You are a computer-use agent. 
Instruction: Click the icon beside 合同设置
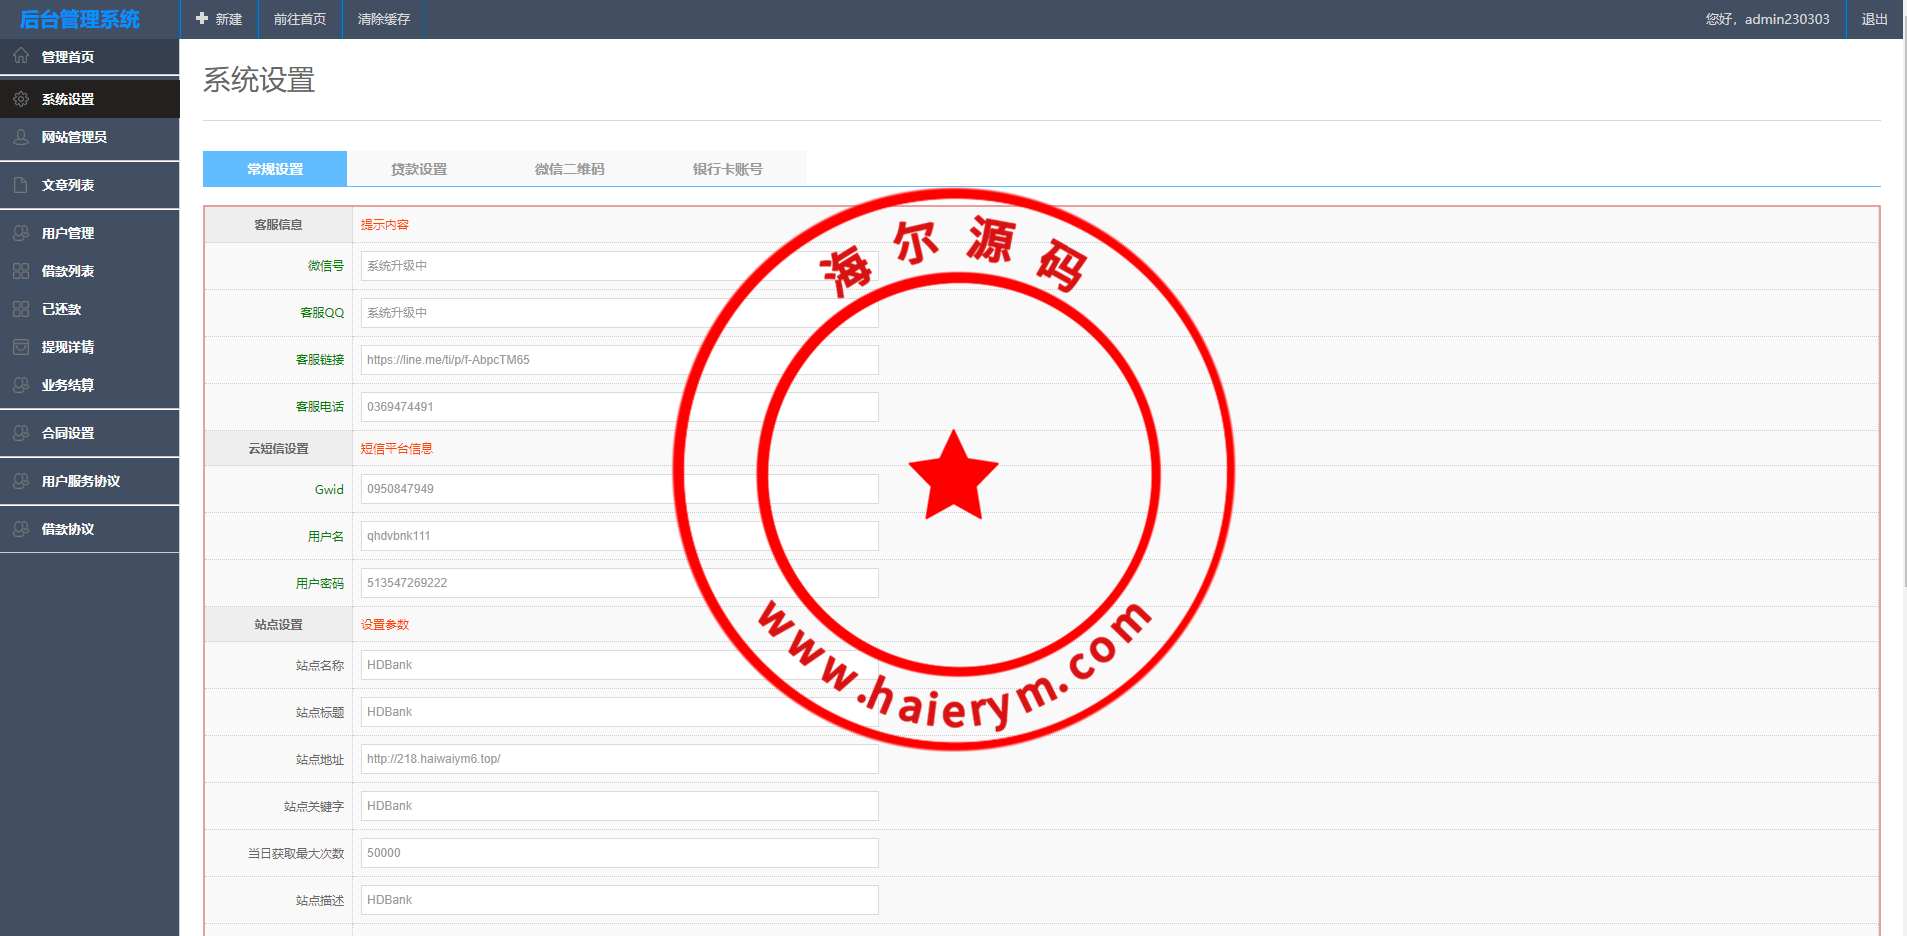[x=21, y=433]
